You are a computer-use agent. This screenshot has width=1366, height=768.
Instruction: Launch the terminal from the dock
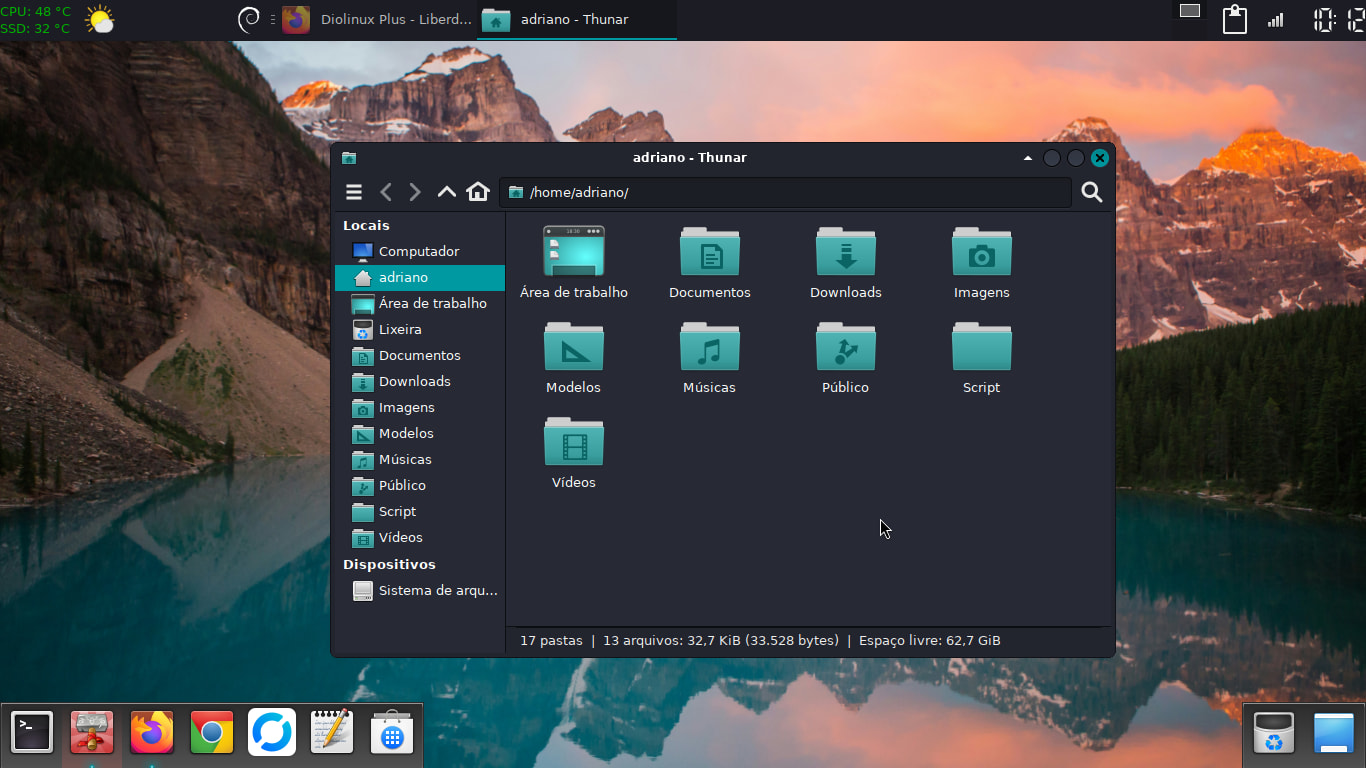[31, 733]
